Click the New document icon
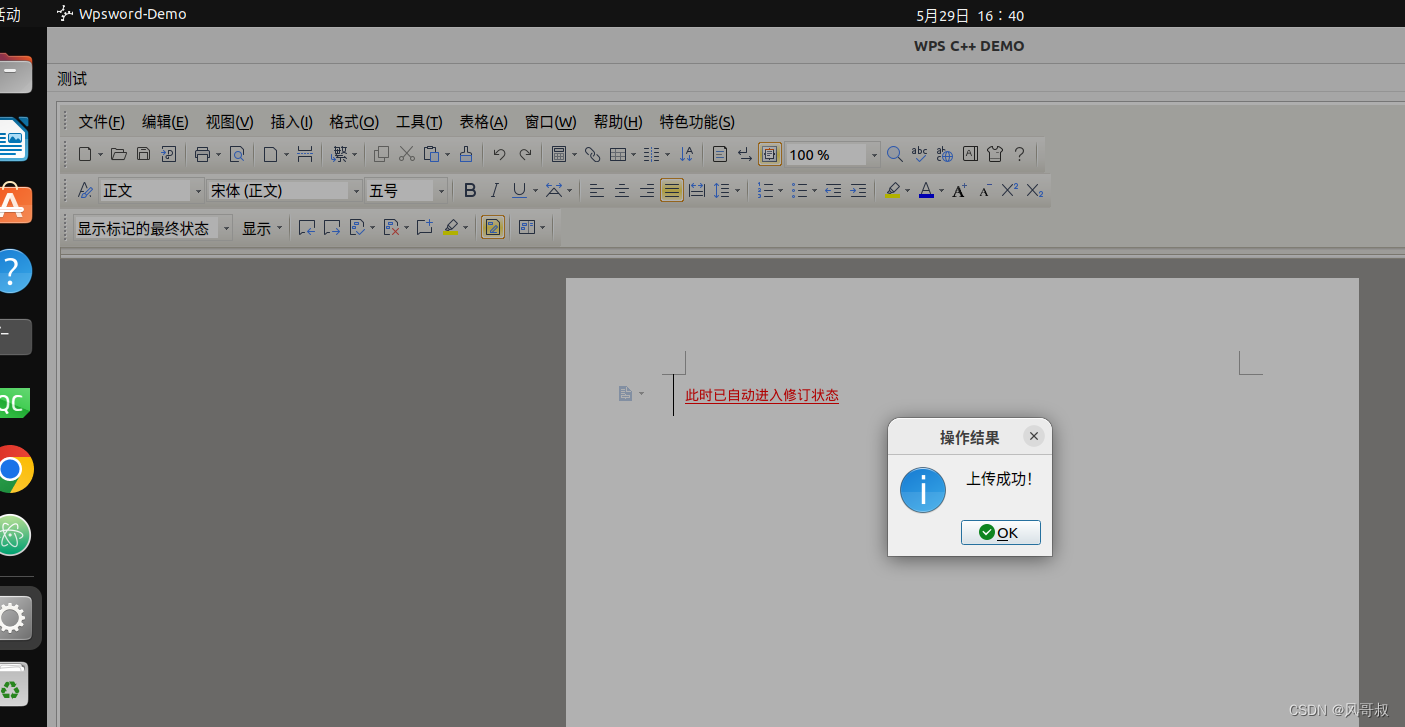The height and width of the screenshot is (727, 1405). pos(85,154)
